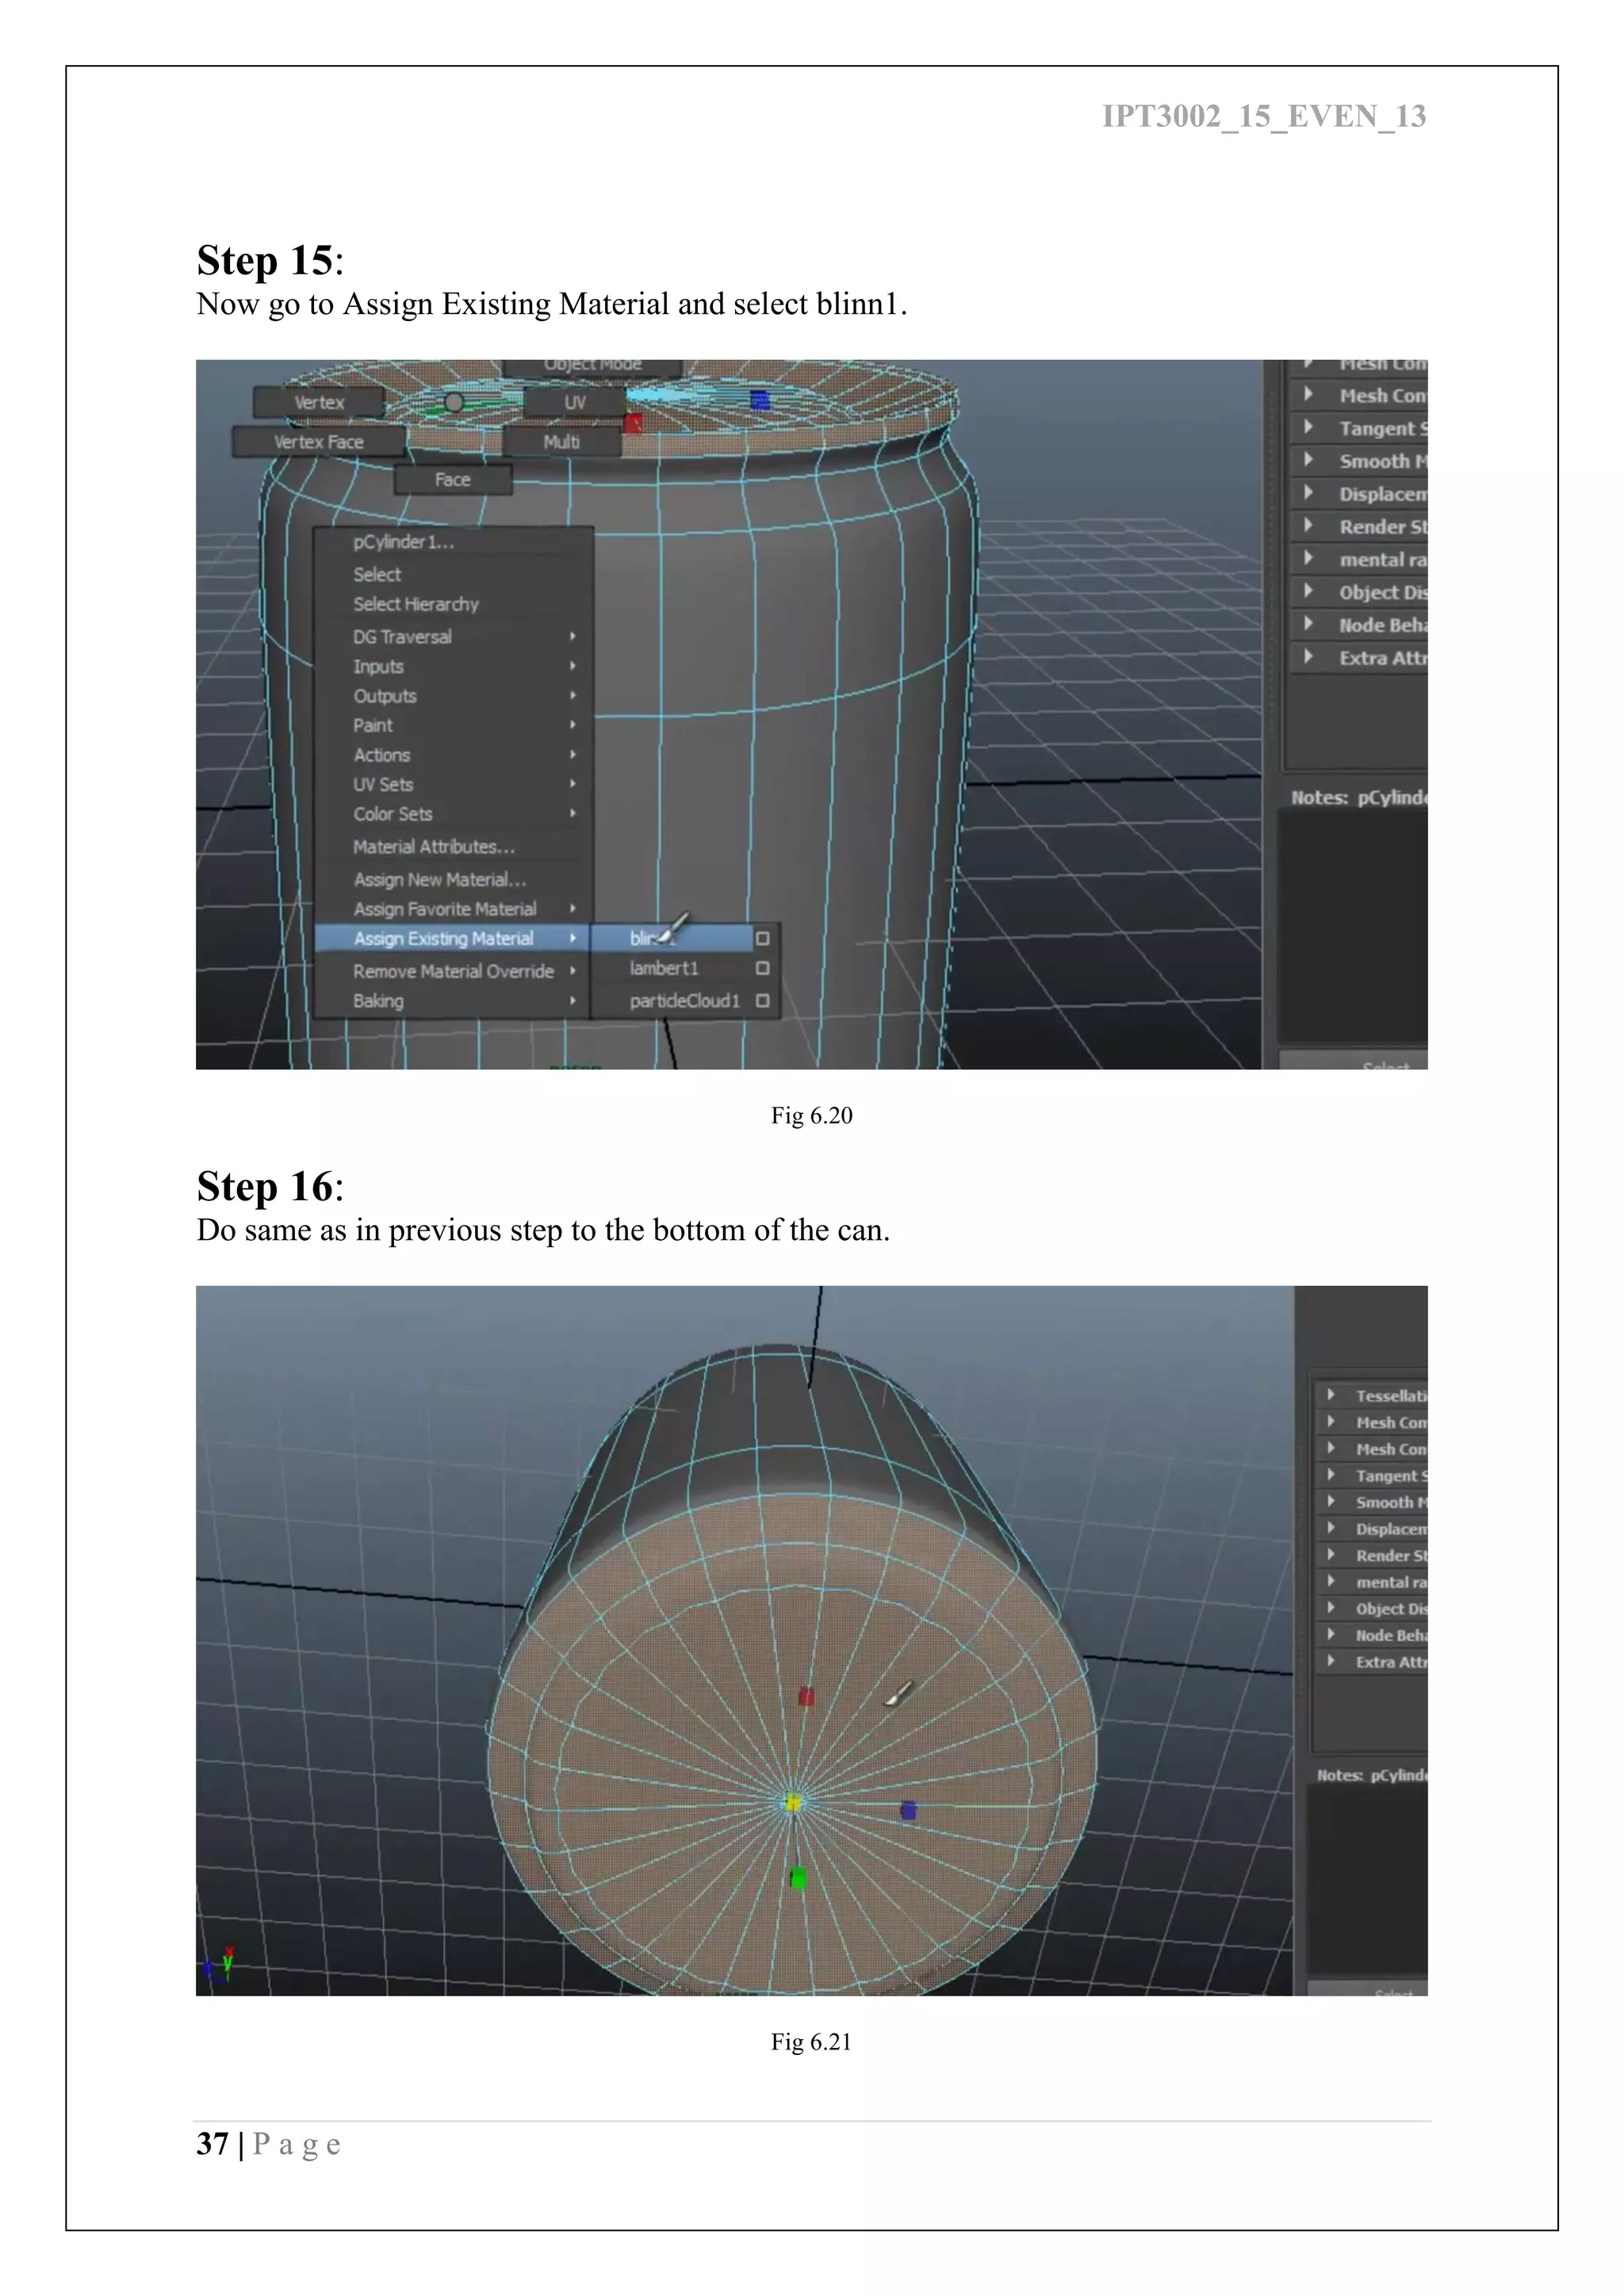Click the blue manipulator handle on the can bottom
Screen dimensions: 1624x2296
(x=908, y=1810)
